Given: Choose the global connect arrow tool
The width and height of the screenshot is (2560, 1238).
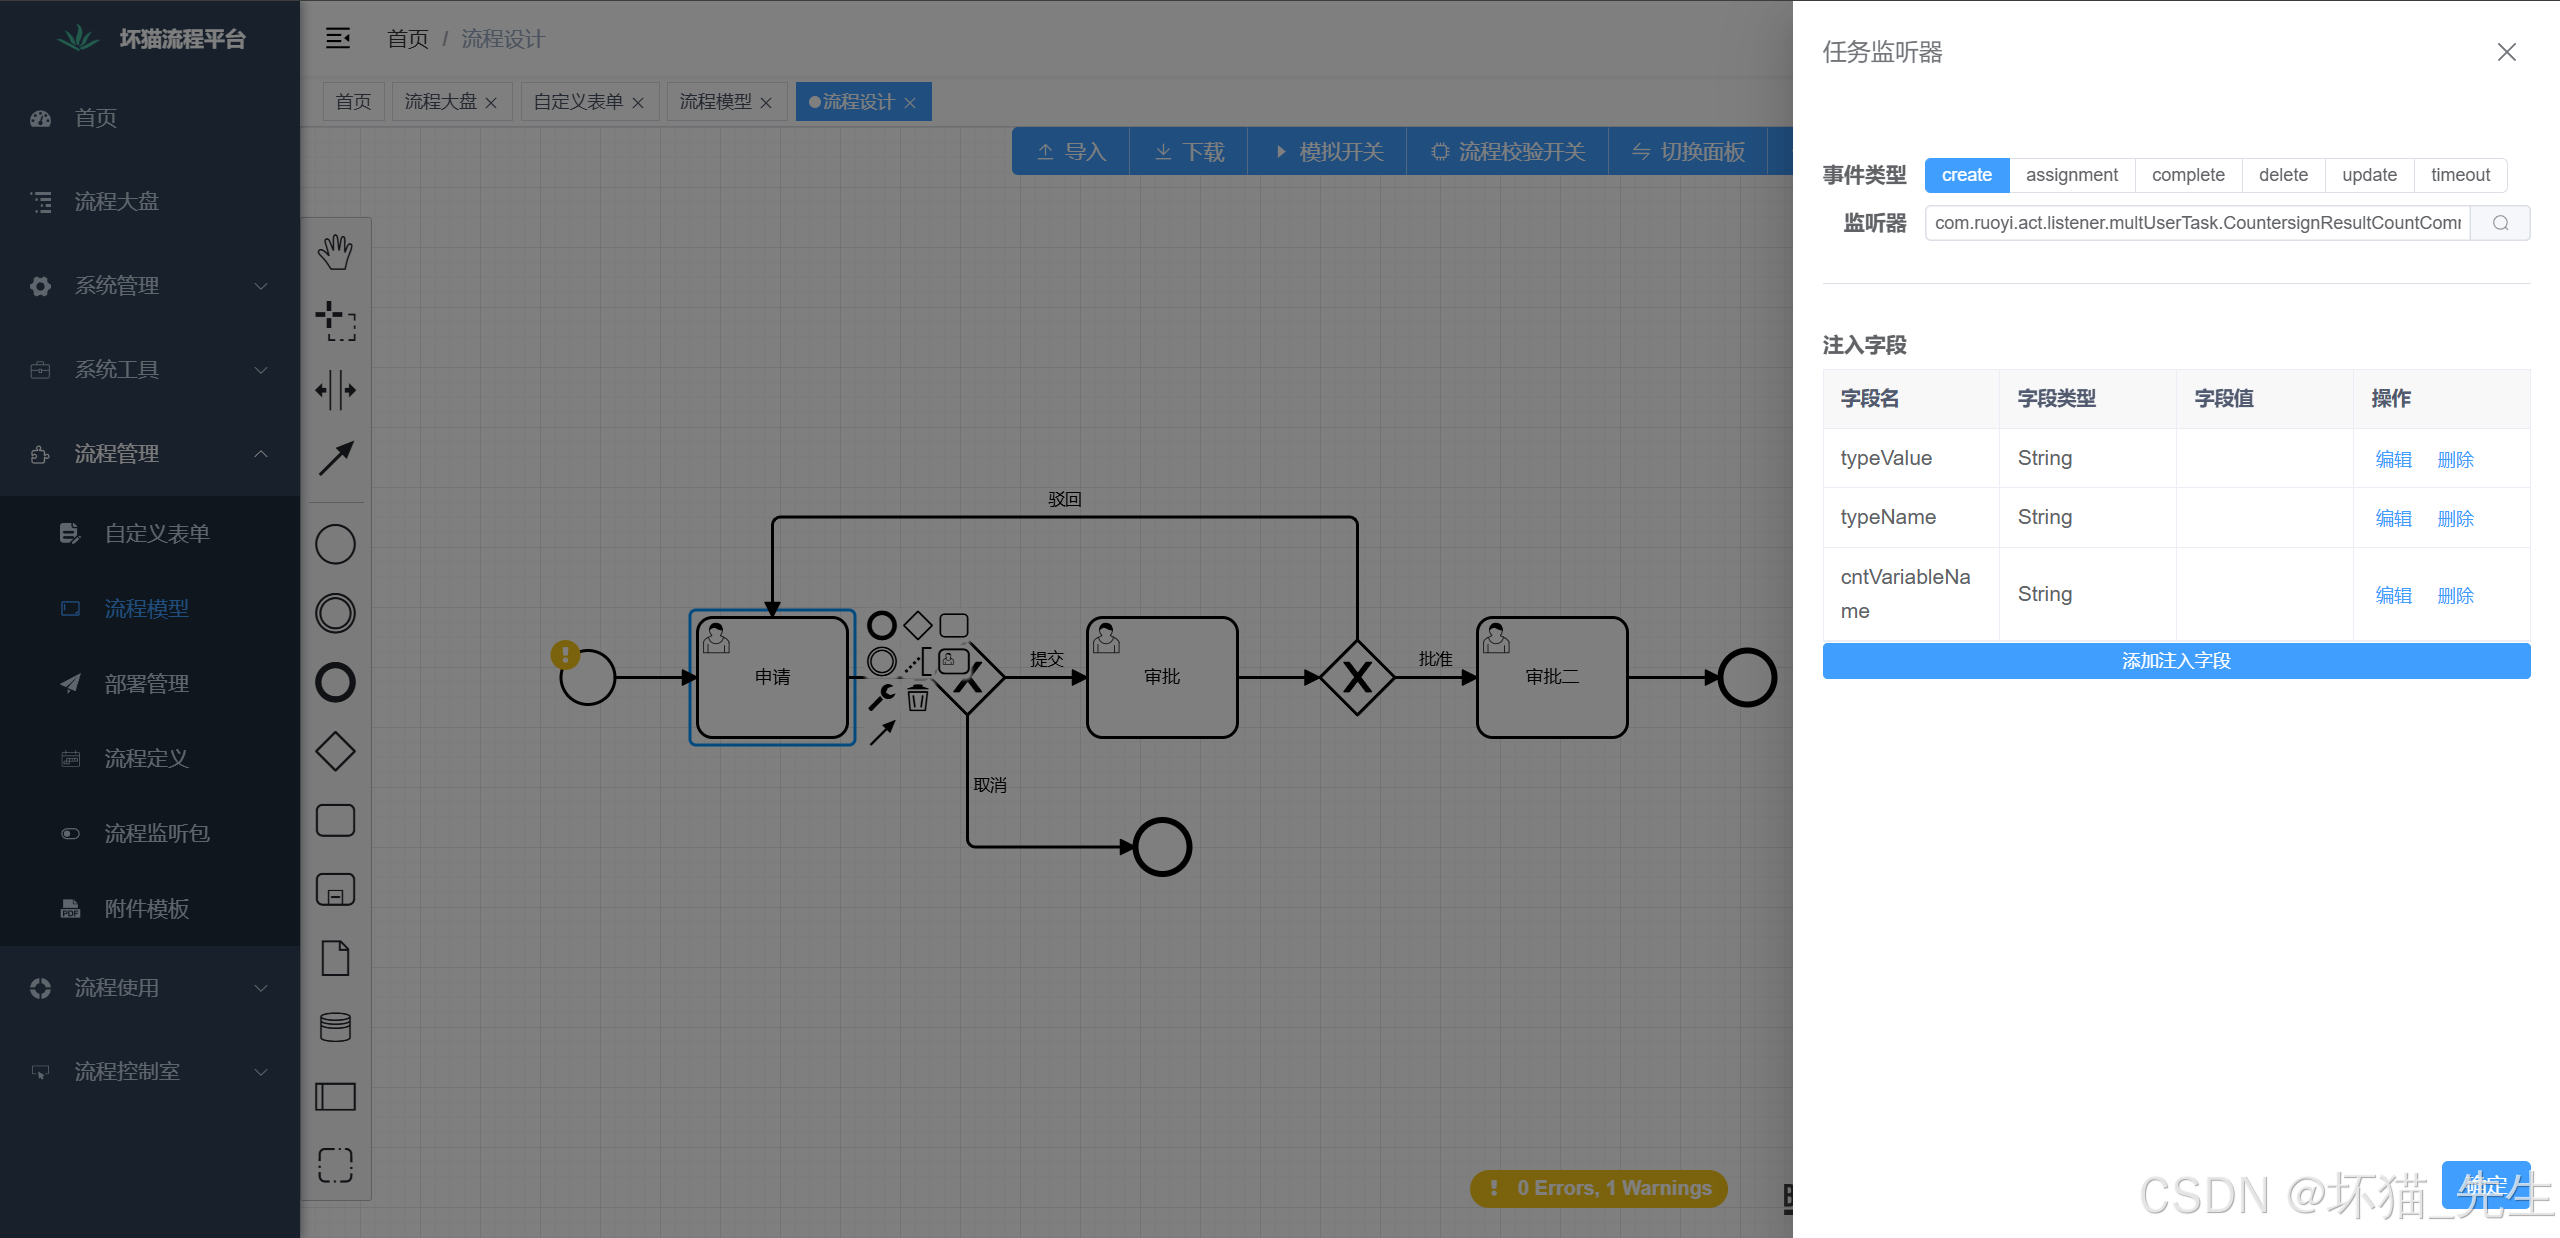Looking at the screenshot, I should tap(335, 459).
